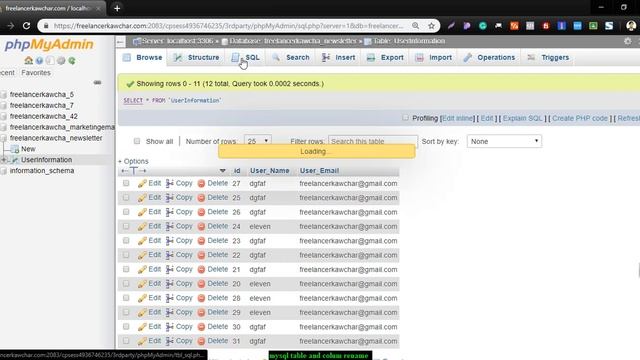Click the New table icon in tree
This screenshot has width=640, height=360.
tap(15, 149)
